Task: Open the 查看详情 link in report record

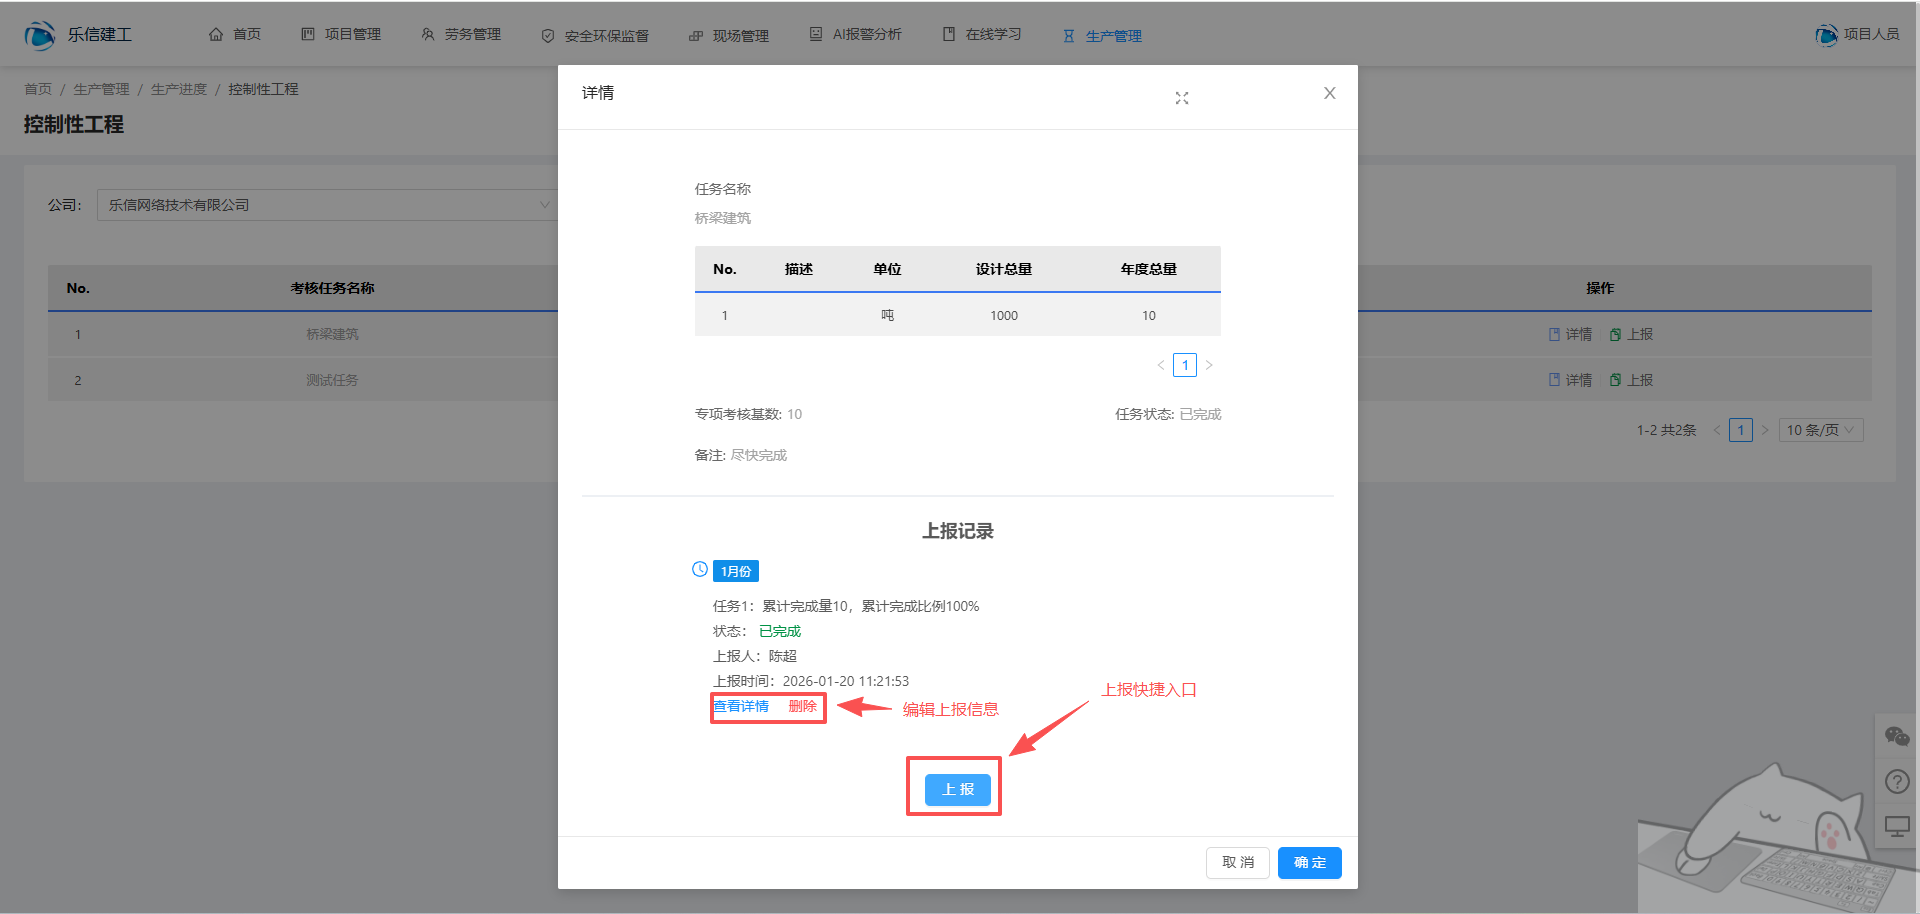Action: tap(741, 707)
